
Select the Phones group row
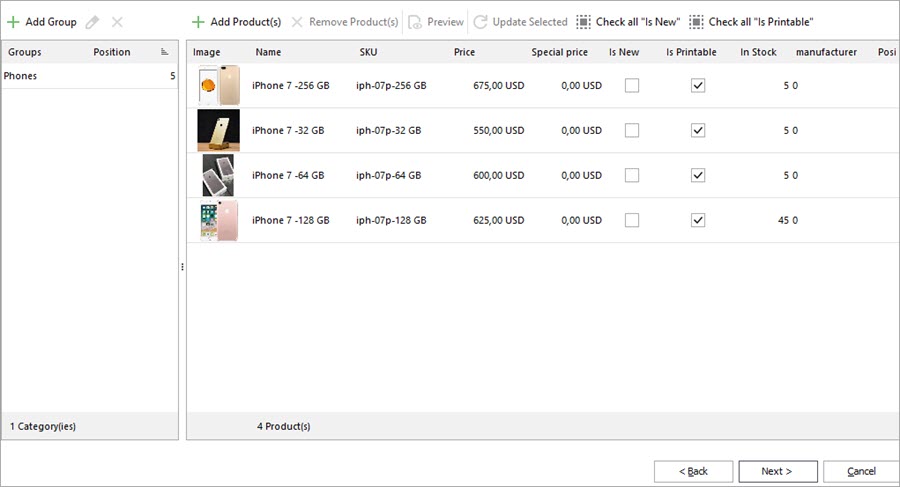[90, 76]
